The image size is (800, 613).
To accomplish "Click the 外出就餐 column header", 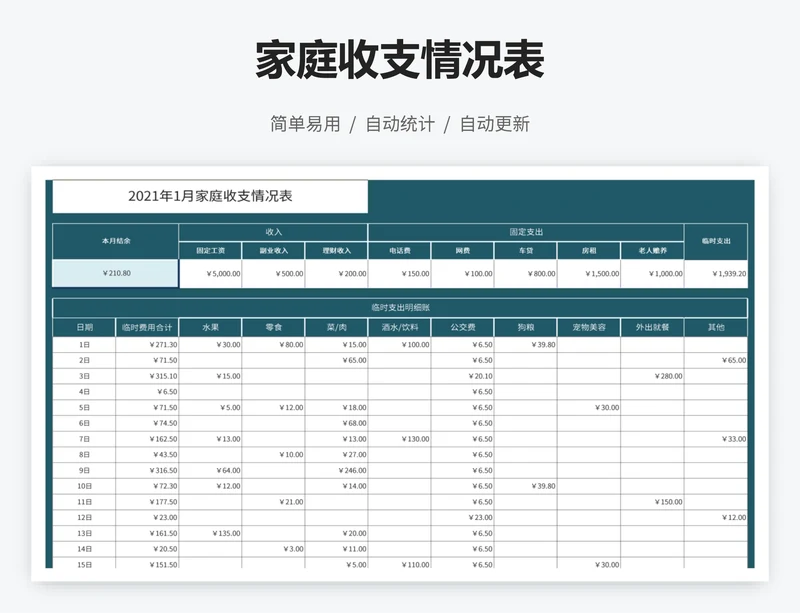I will (x=653, y=327).
